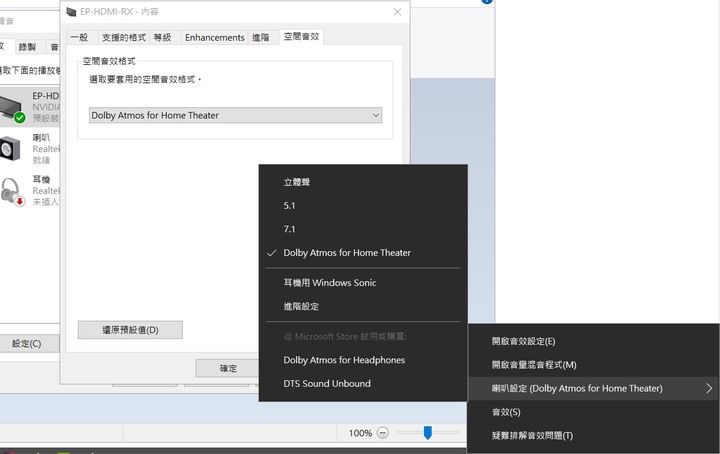
Task: Select 耳機用 Windows Sonic option
Action: pos(363,283)
